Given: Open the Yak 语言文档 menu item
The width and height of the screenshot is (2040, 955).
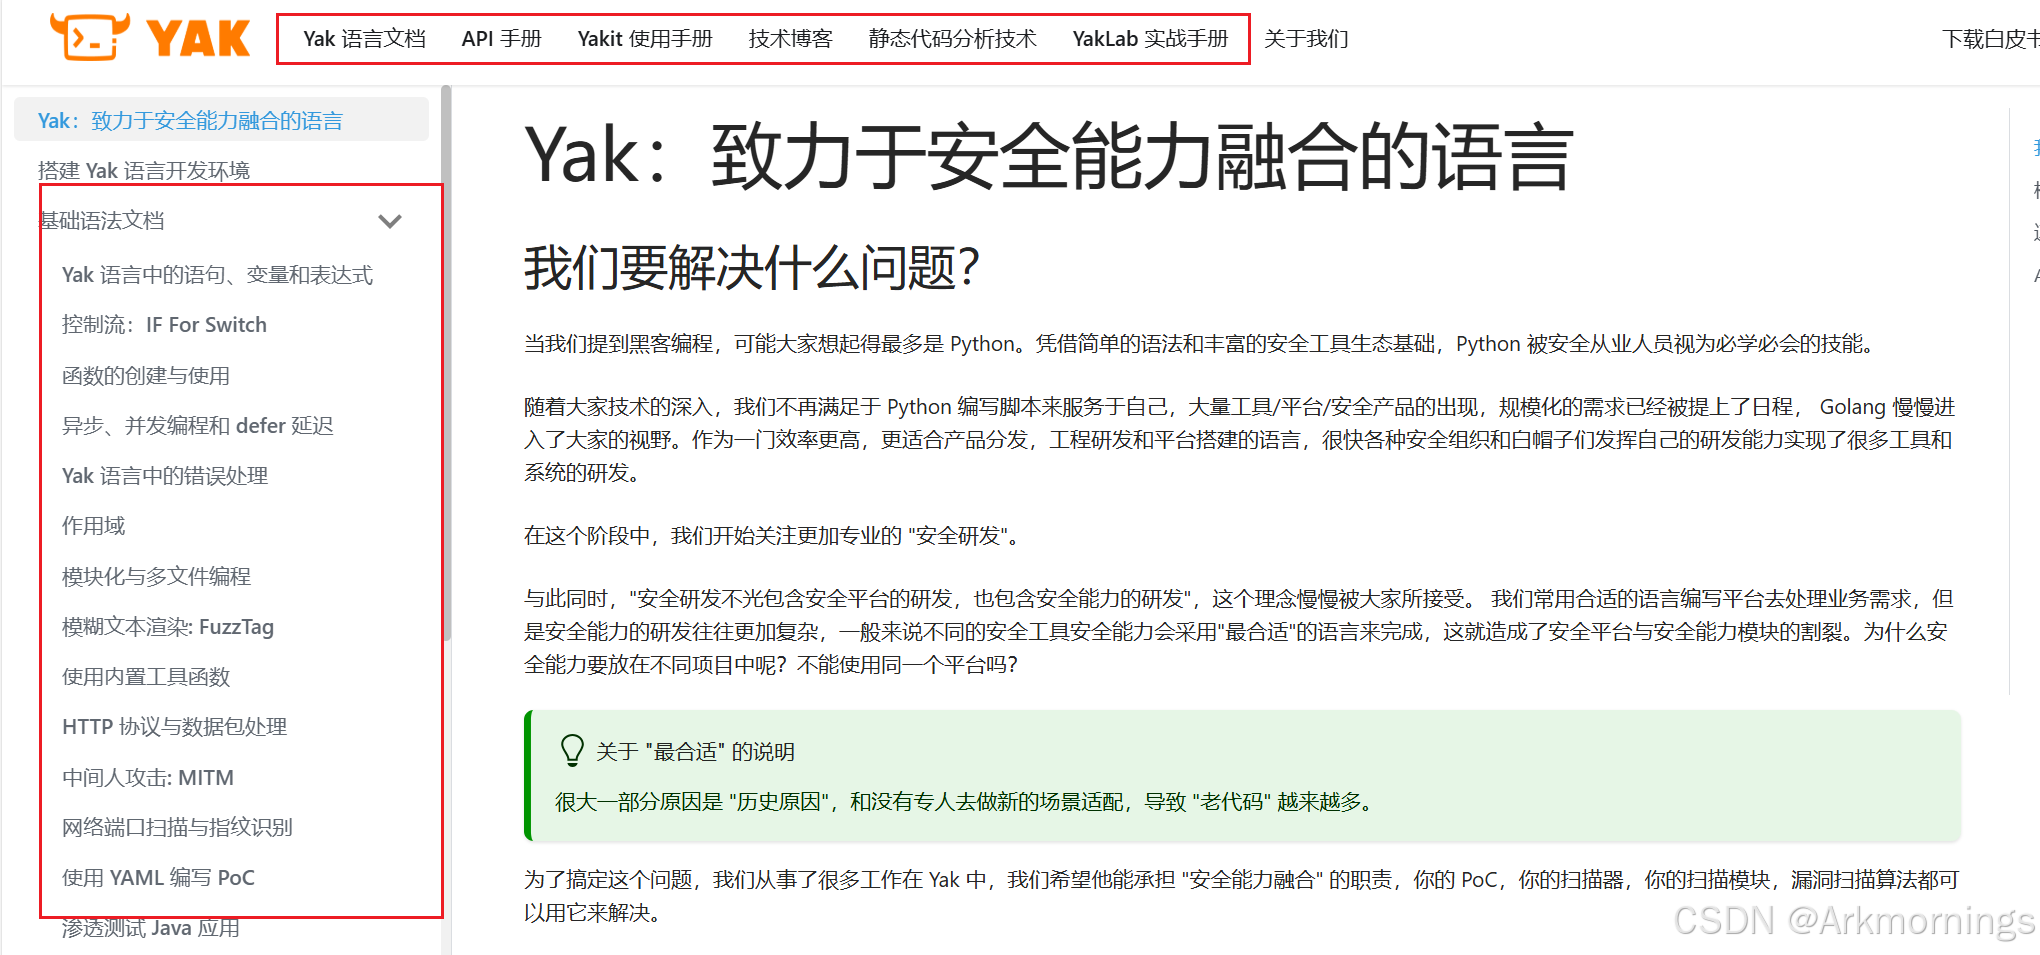Looking at the screenshot, I should (364, 38).
